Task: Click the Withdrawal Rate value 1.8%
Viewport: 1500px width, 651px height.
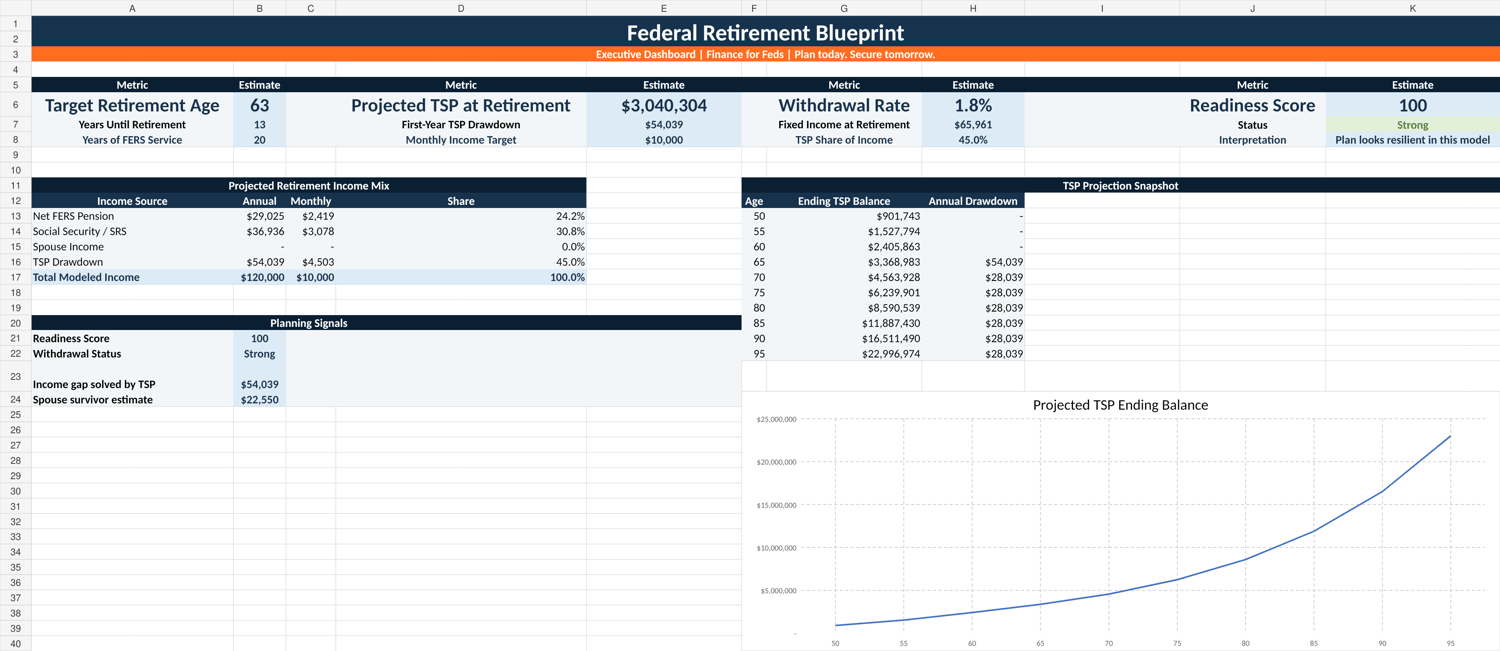Action: click(x=973, y=105)
